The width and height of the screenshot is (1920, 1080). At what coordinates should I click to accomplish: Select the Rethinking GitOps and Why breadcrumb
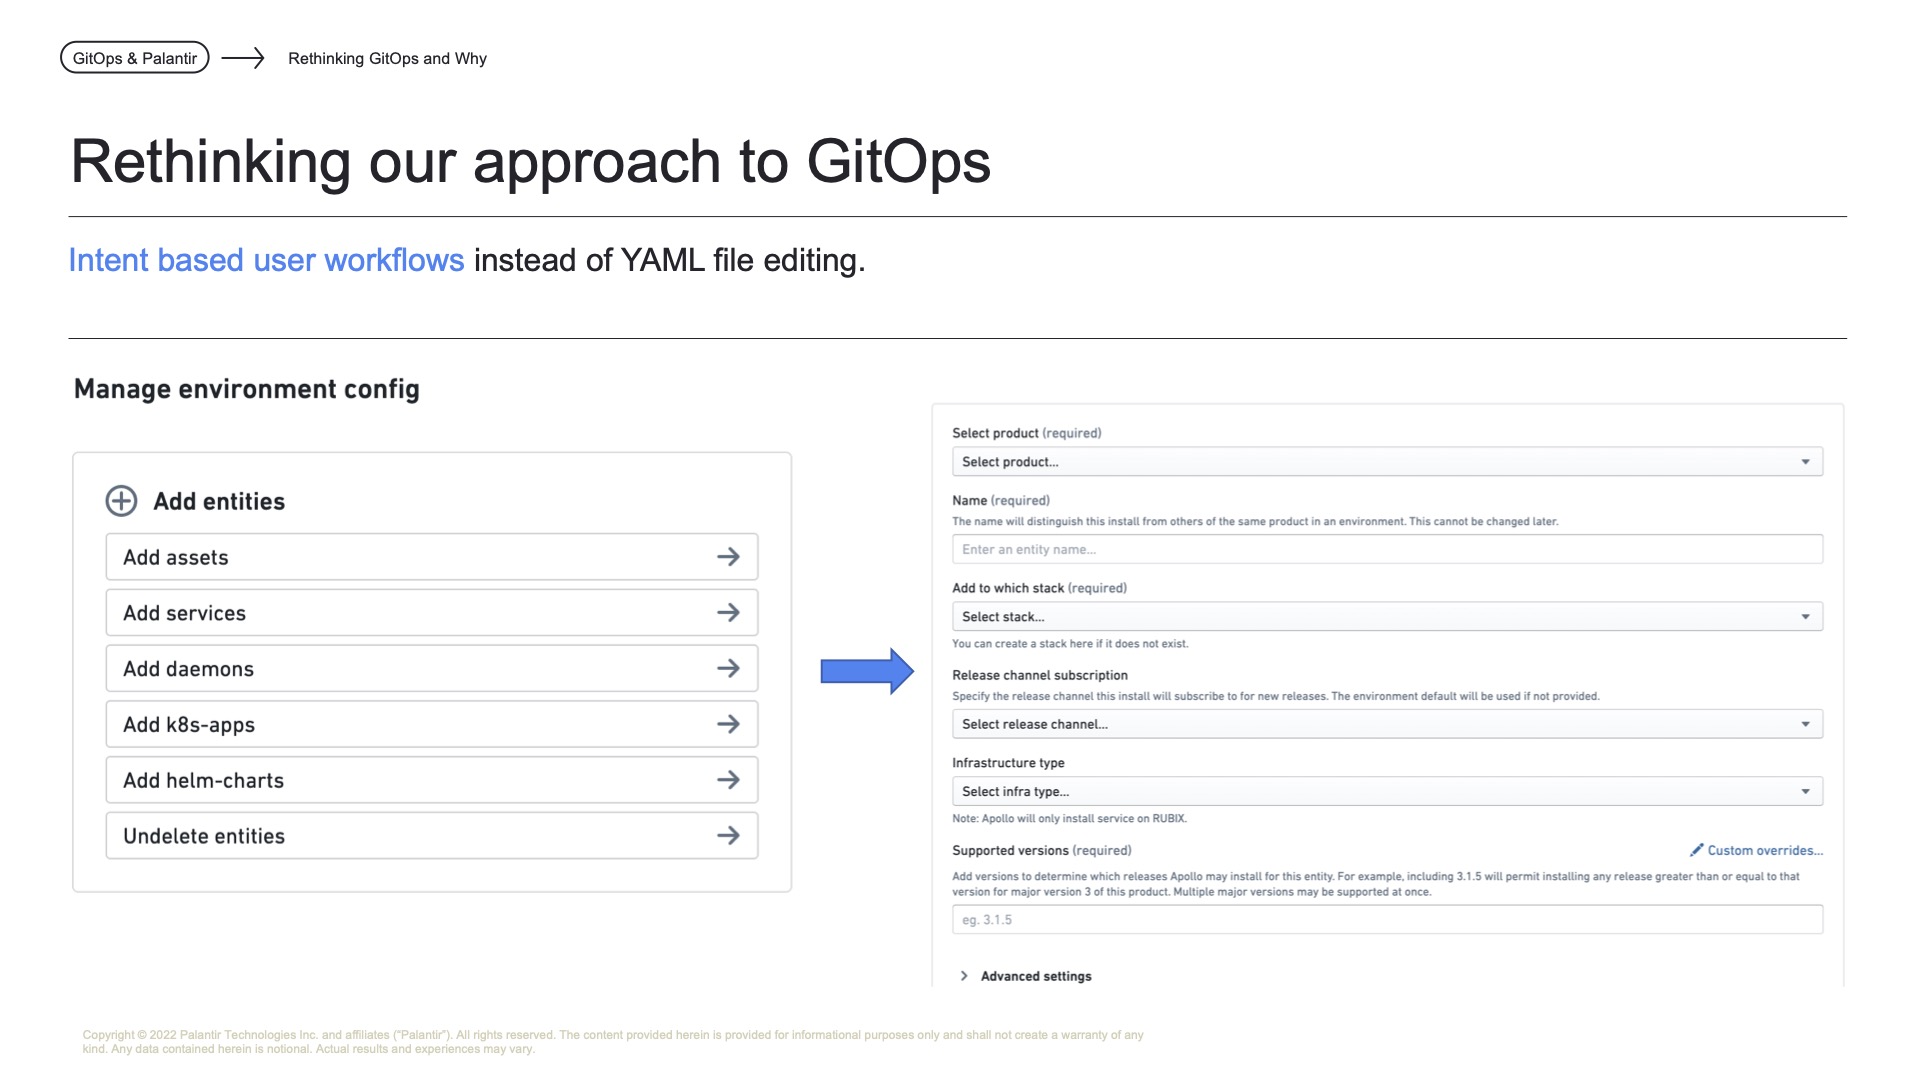pyautogui.click(x=387, y=58)
